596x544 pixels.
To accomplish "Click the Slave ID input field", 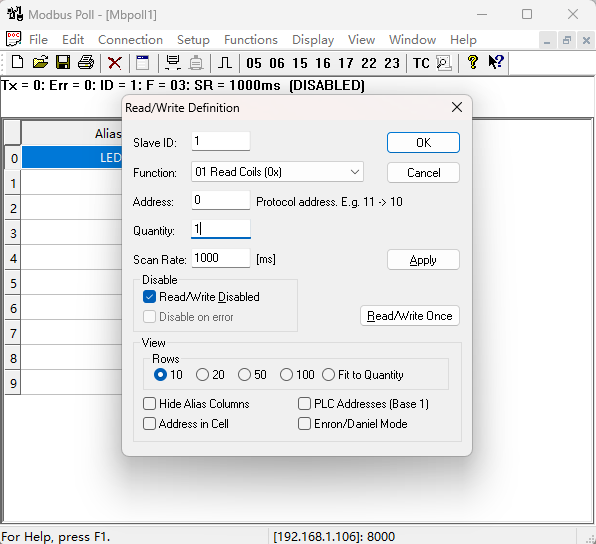I will [221, 141].
